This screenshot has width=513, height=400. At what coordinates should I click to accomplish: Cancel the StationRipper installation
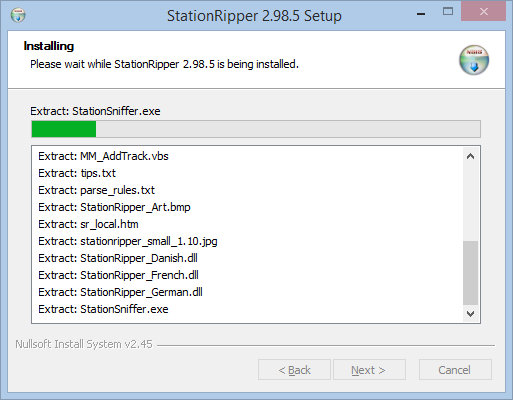click(x=455, y=370)
